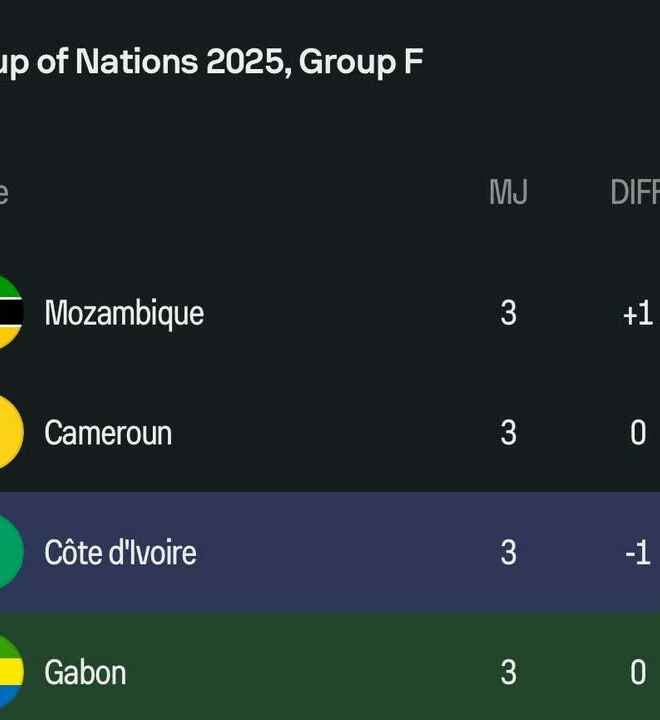This screenshot has width=660, height=720.
Task: Sort by the MJ column header
Action: coord(508,193)
